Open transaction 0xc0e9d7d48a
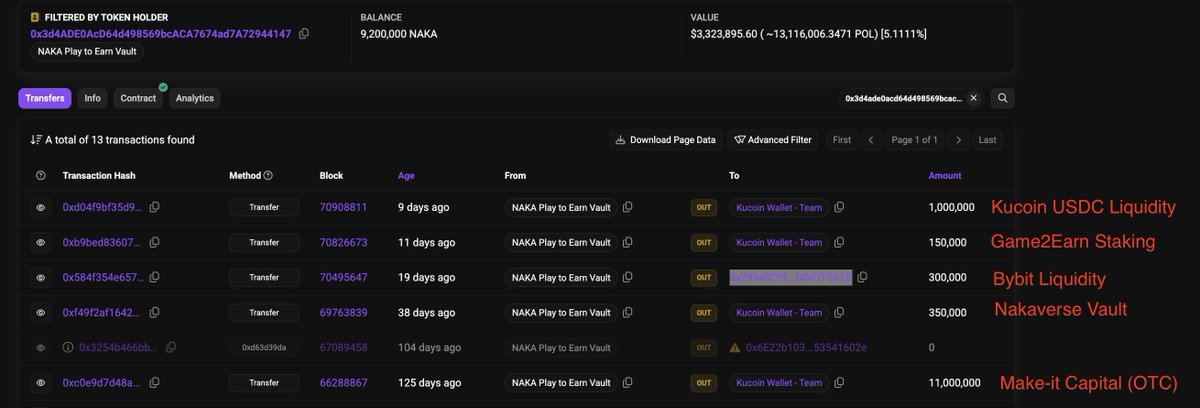The image size is (1200, 408). point(103,382)
